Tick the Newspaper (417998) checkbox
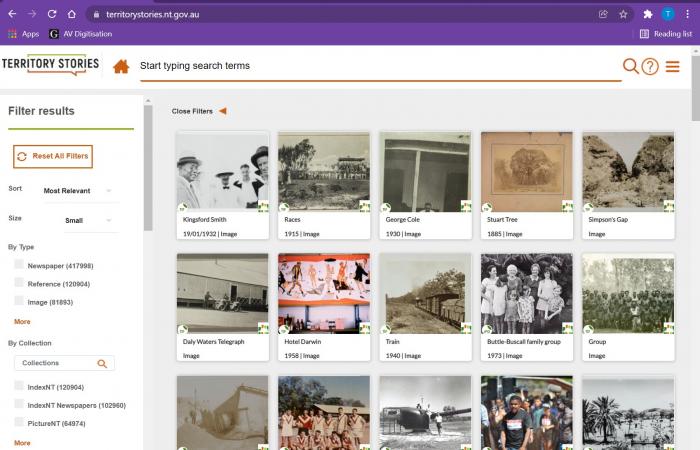 click(x=19, y=264)
